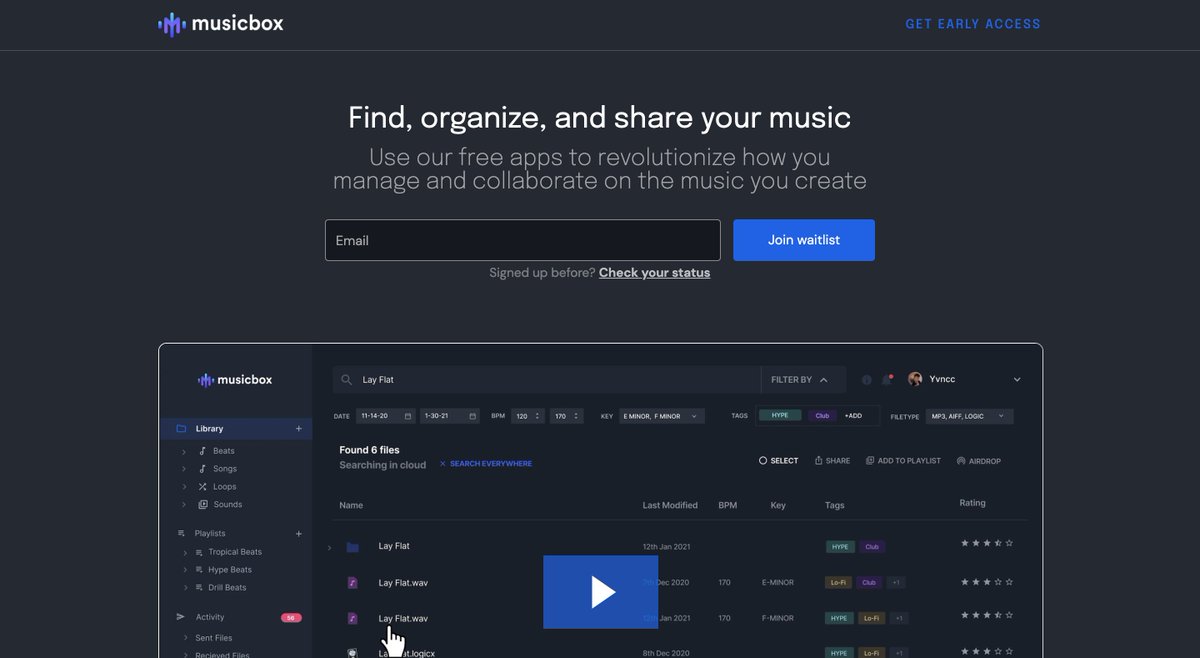This screenshot has width=1200, height=658.
Task: Open the Drill Beats playlist
Action: (227, 588)
